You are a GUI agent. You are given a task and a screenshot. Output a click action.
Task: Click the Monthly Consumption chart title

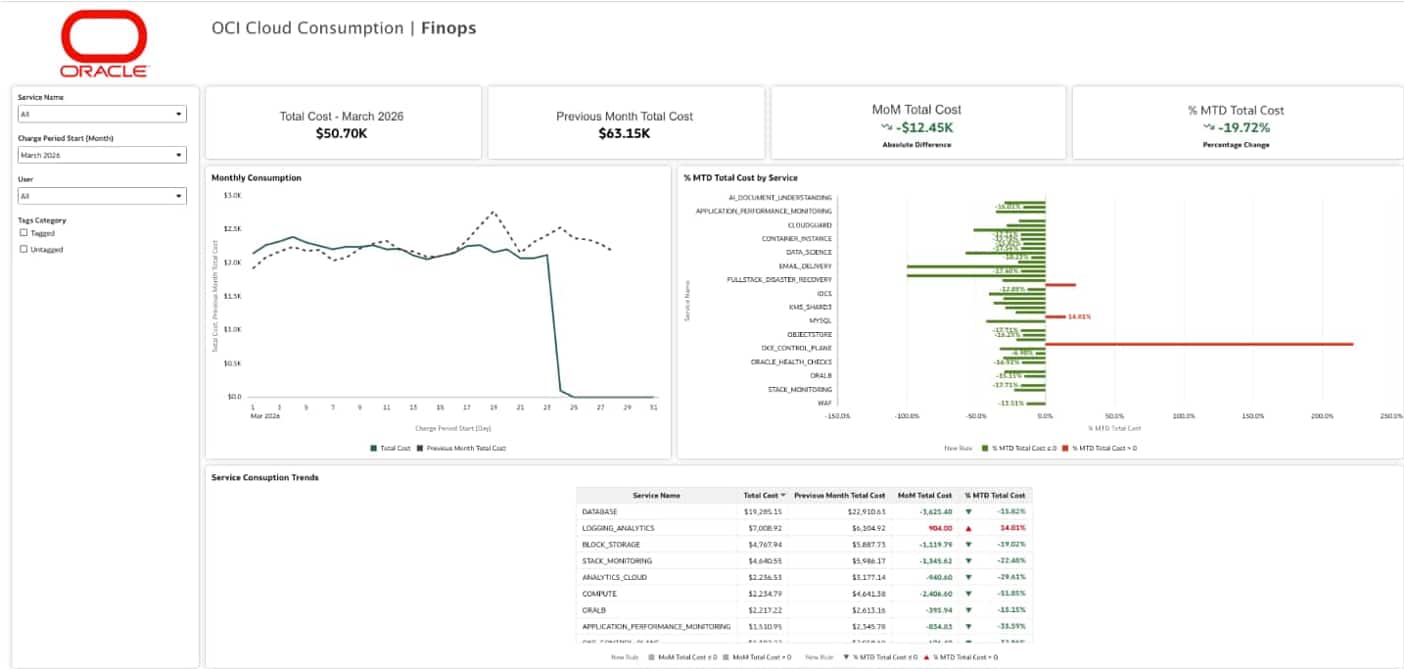256,178
